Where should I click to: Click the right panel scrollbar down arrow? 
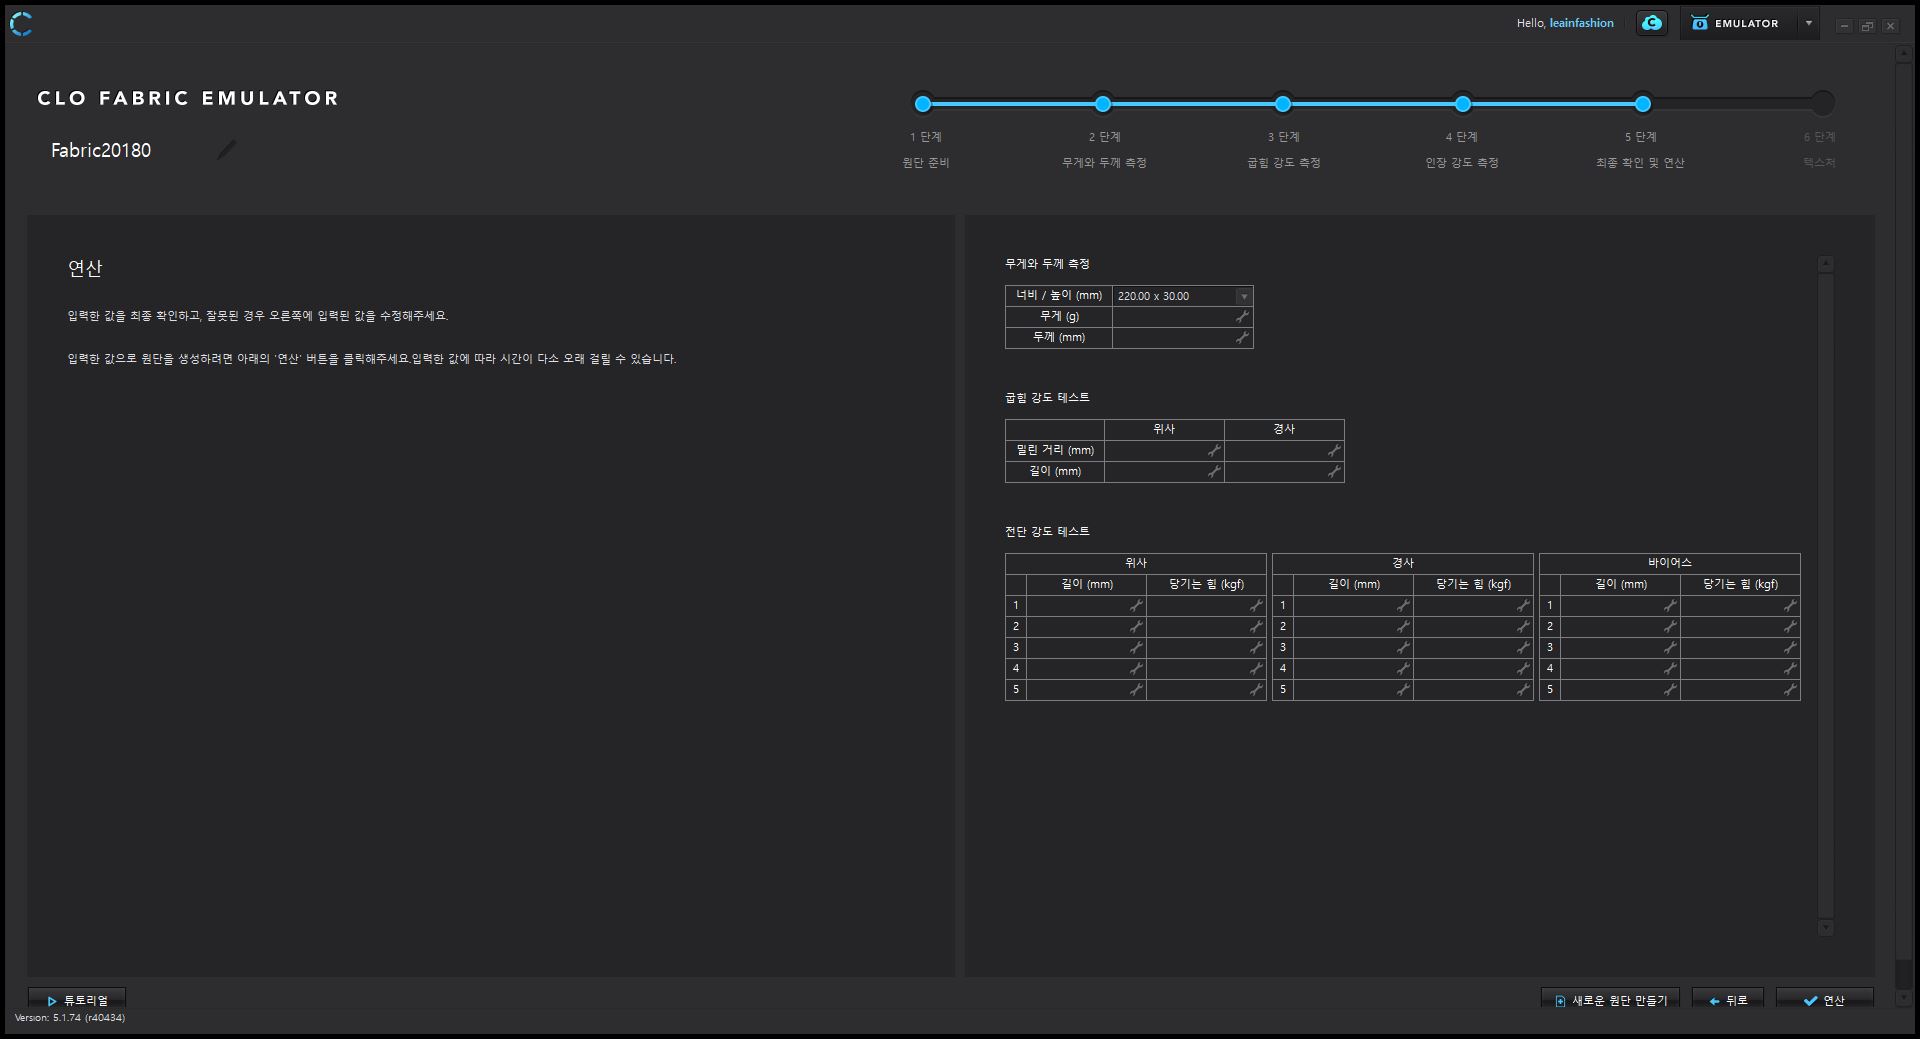[1826, 927]
